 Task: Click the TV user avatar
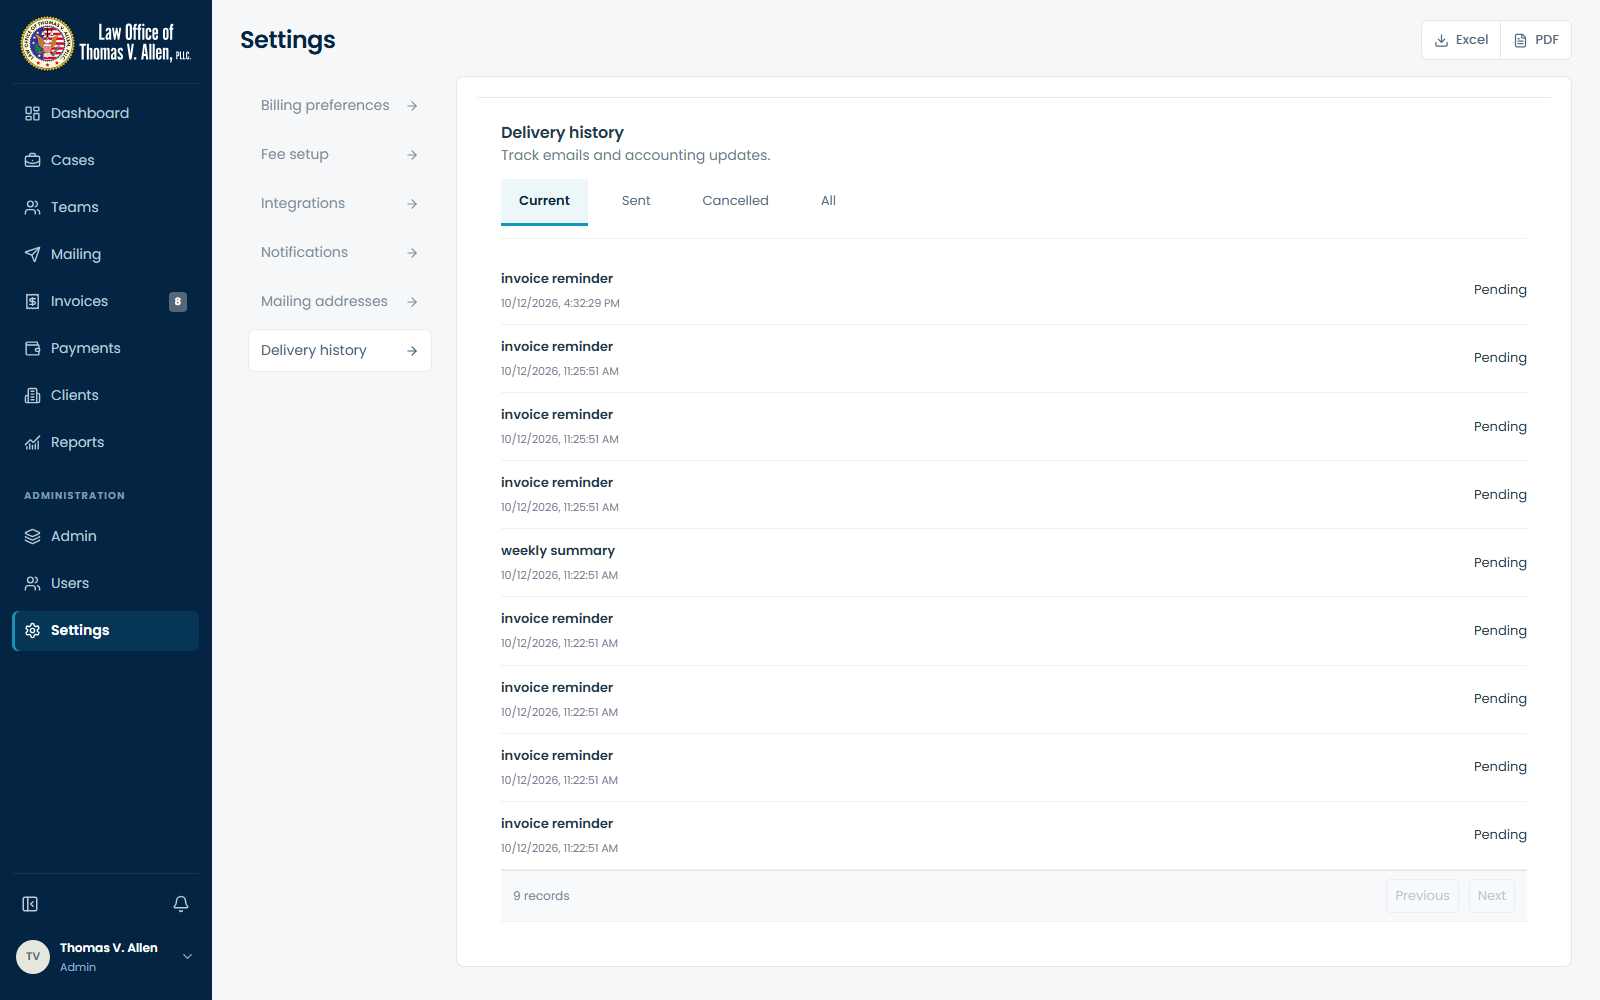[33, 957]
